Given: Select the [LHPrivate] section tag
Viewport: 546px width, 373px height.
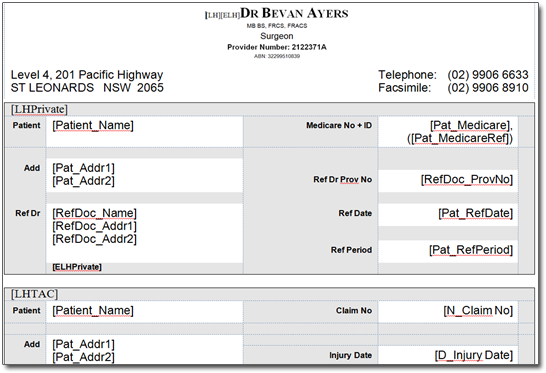Looking at the screenshot, I should (x=39, y=109).
